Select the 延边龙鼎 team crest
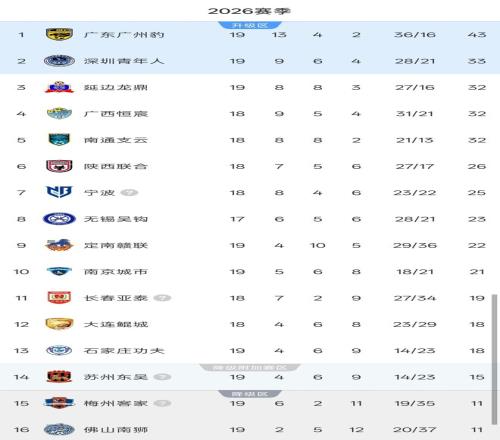The image size is (500, 440). tap(59, 87)
